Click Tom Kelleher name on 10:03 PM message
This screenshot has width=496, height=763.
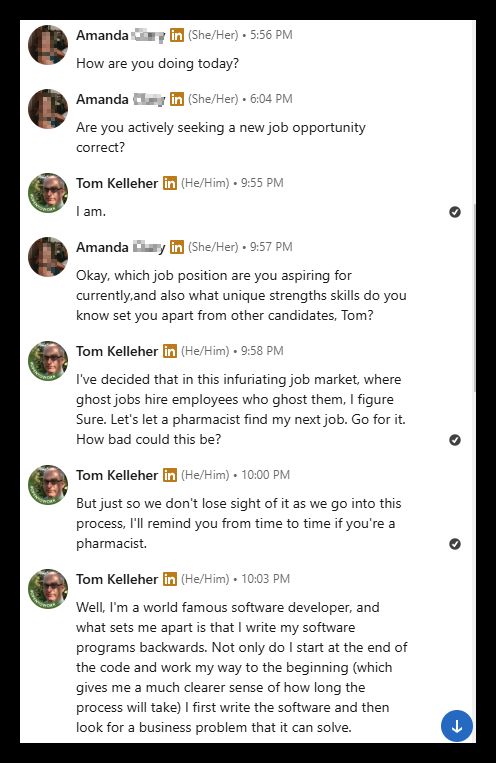pos(117,579)
